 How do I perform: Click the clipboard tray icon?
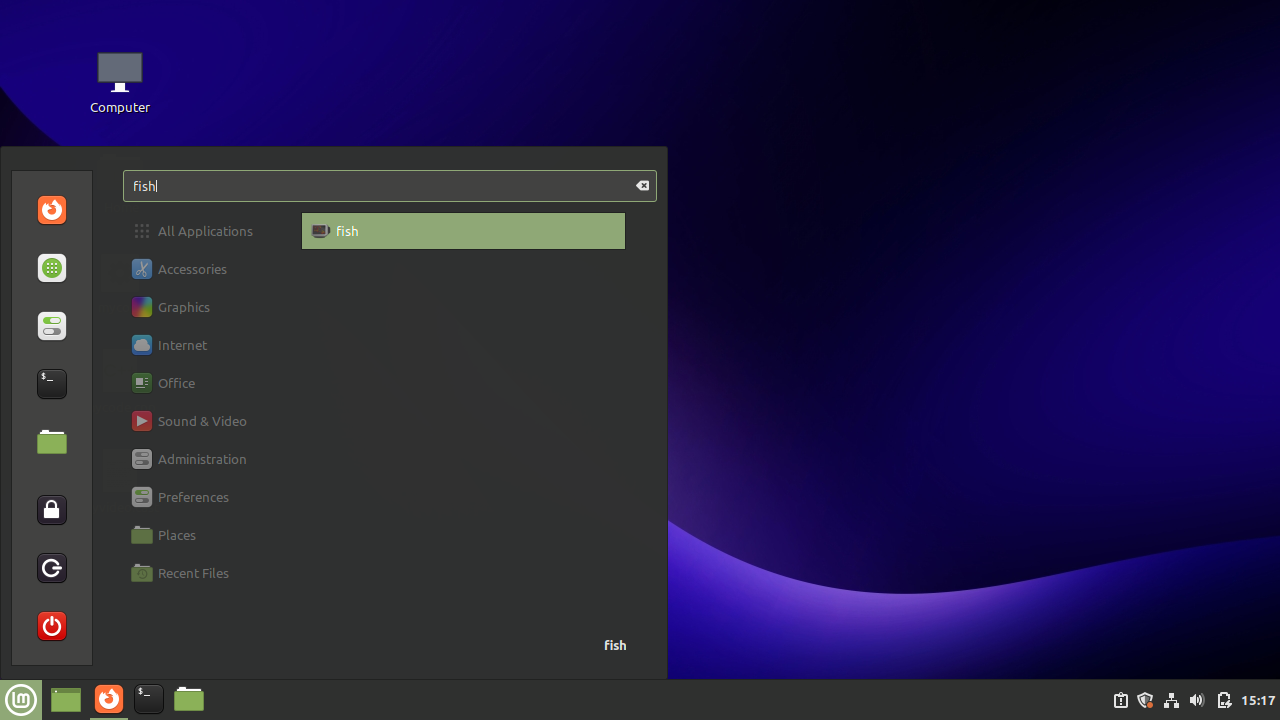pos(1121,700)
